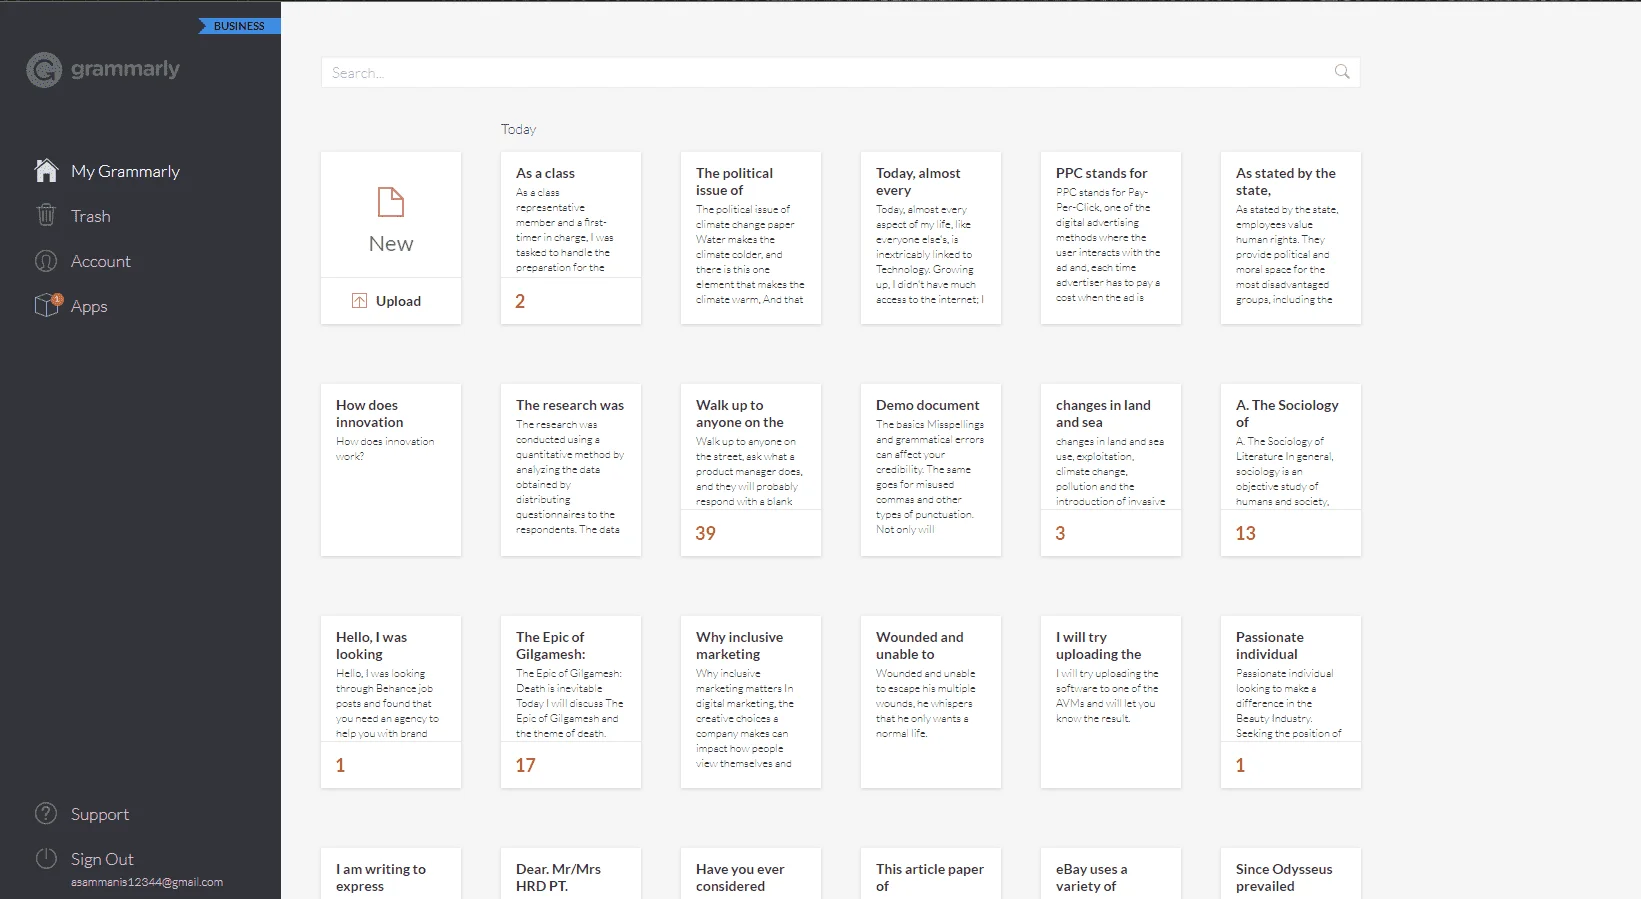
Task: Click the Apps cube icon
Action: point(47,305)
